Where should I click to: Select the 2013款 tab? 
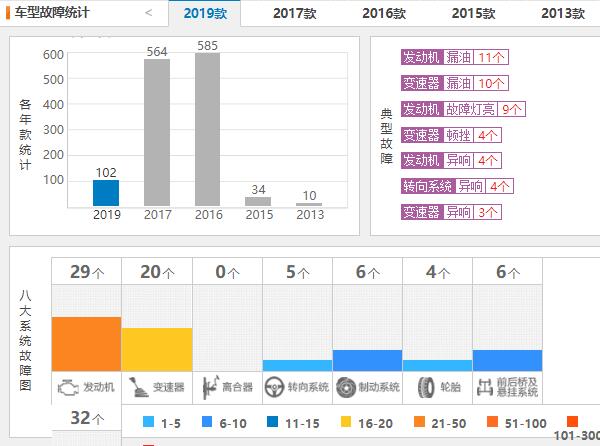pyautogui.click(x=563, y=13)
